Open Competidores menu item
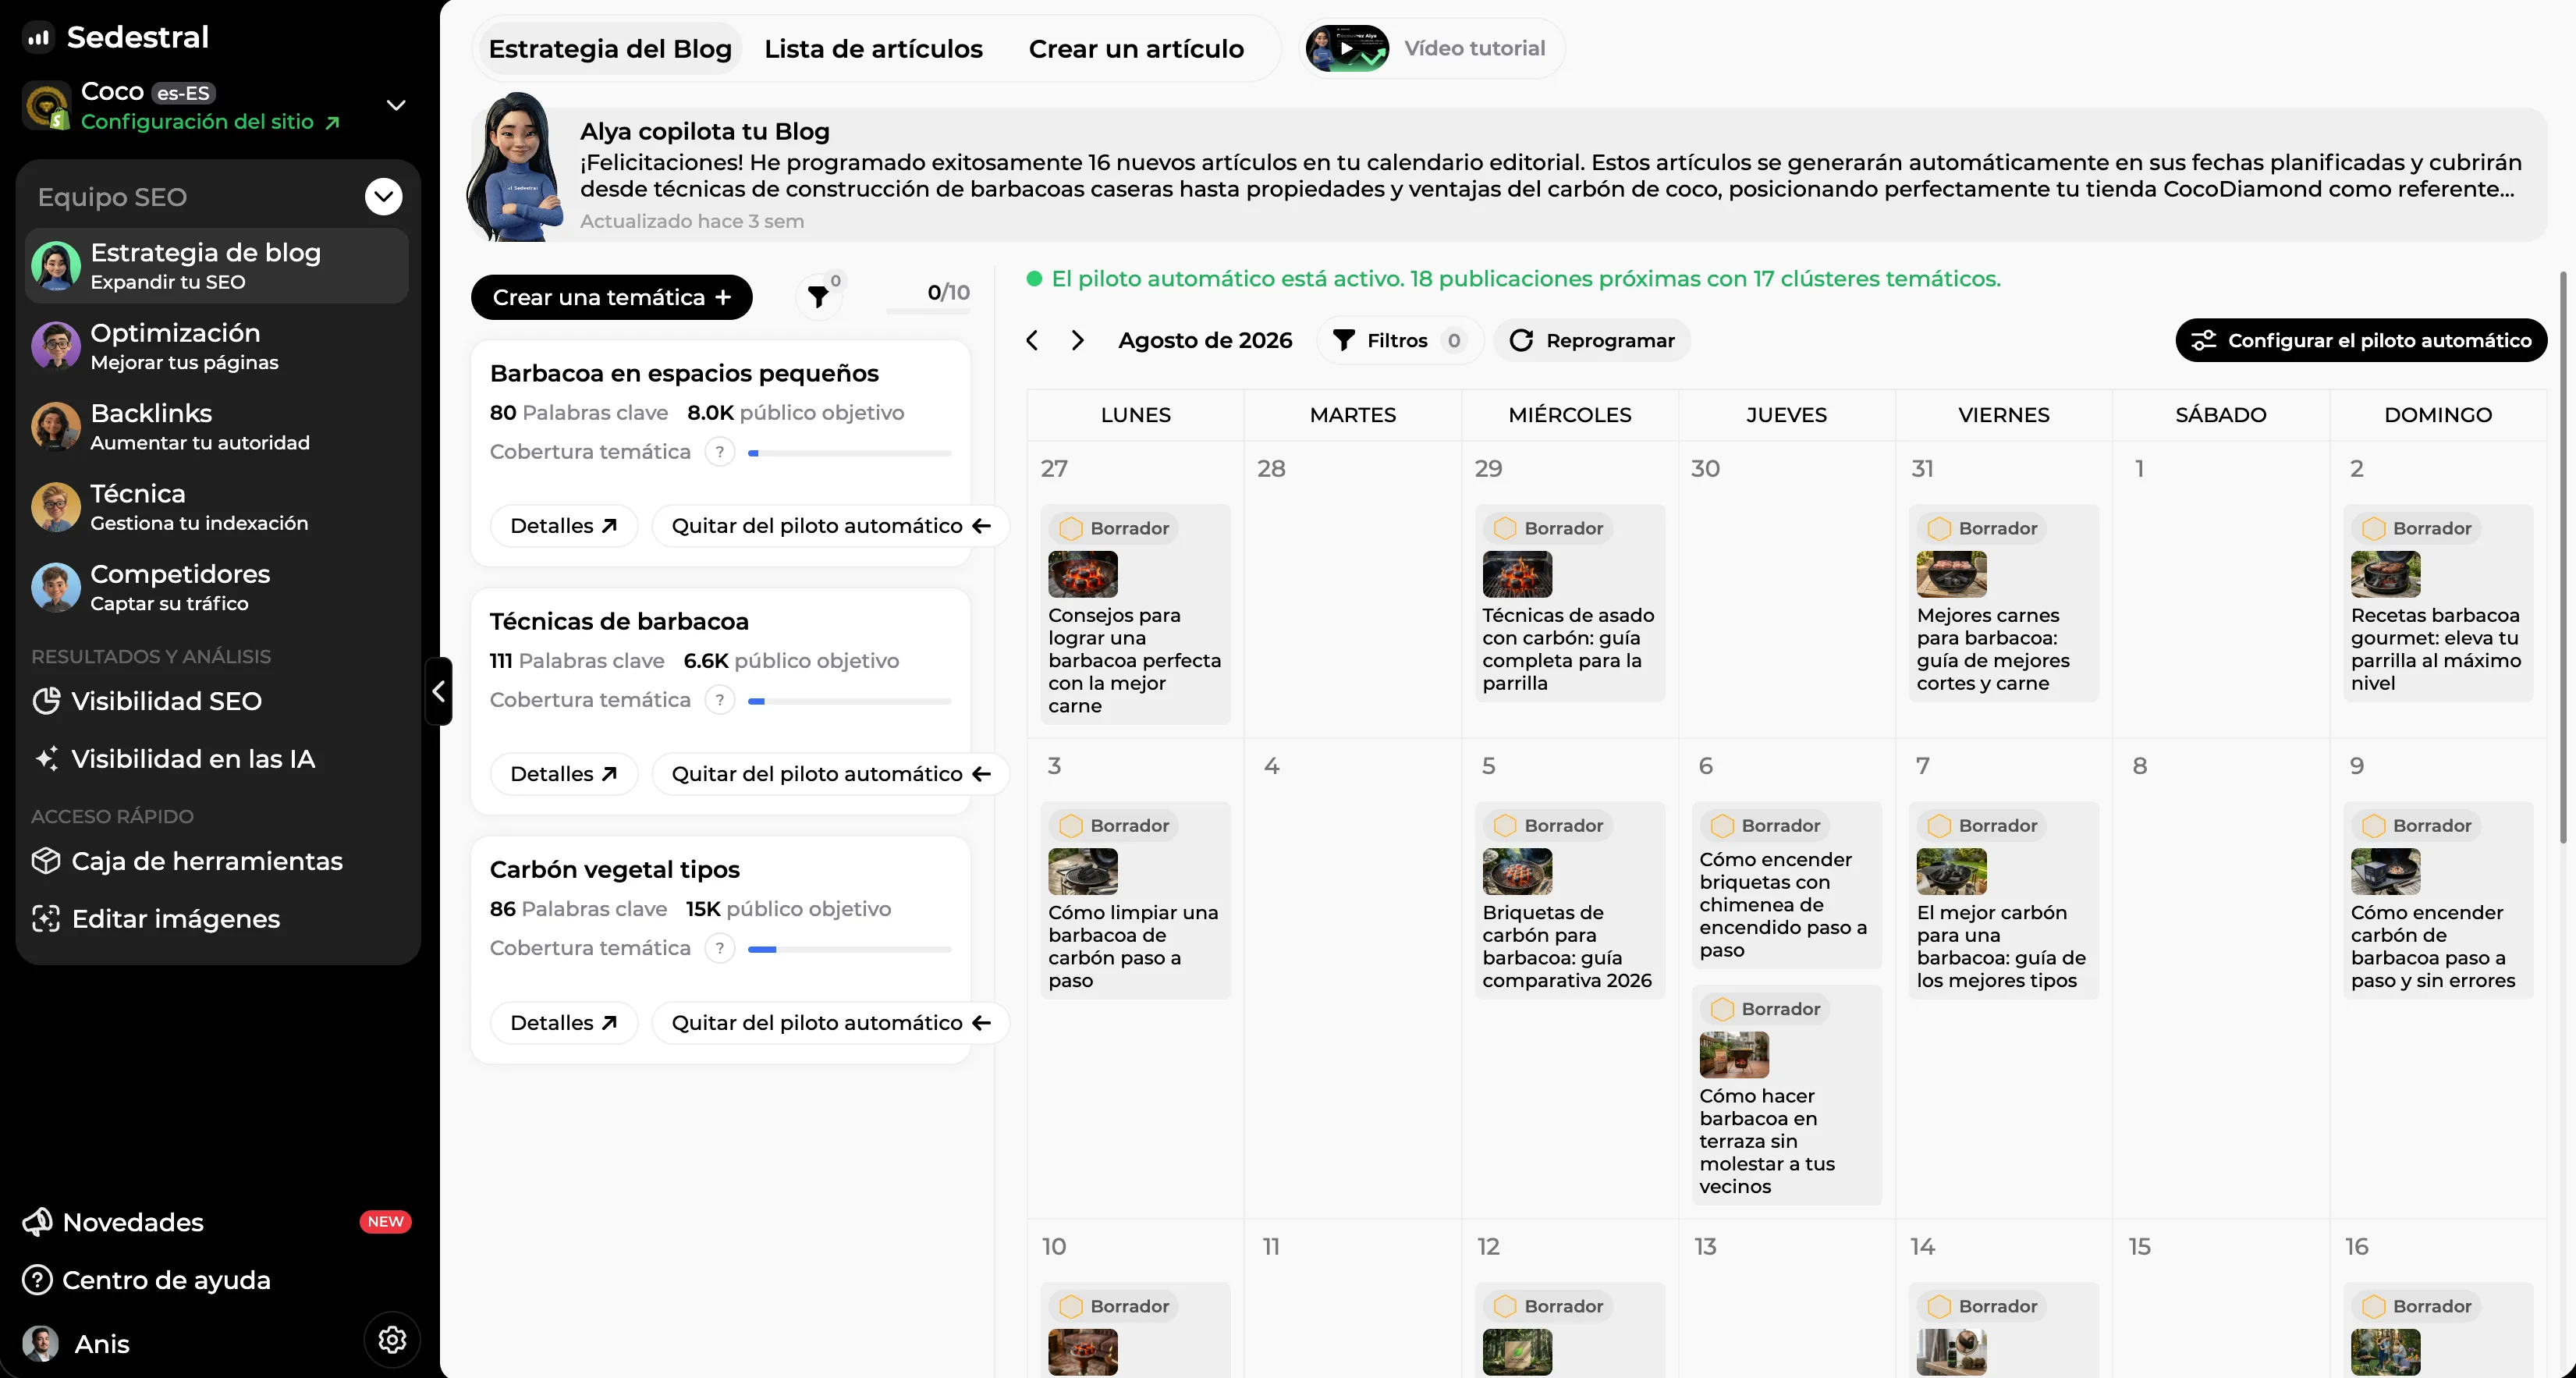Viewport: 2576px width, 1378px height. (x=217, y=587)
